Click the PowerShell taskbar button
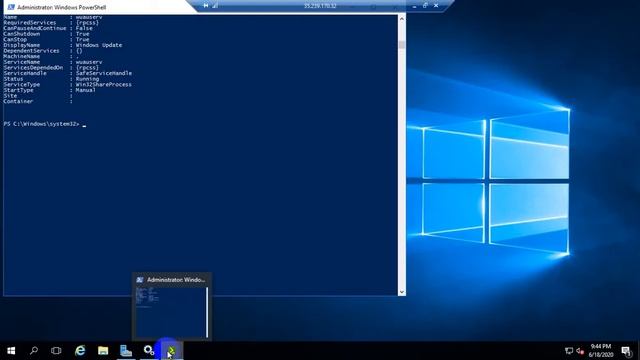The height and width of the screenshot is (360, 640). [171, 351]
